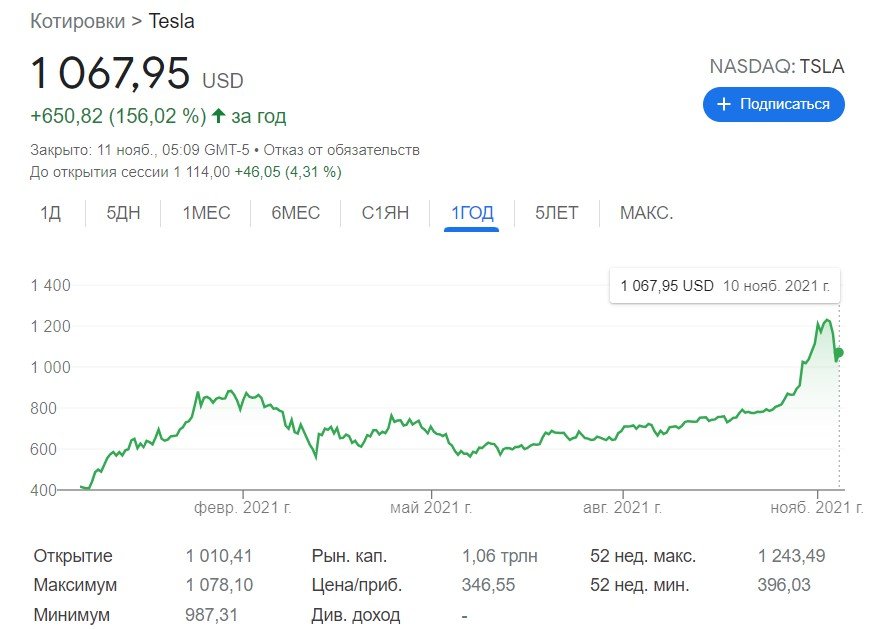This screenshot has height=629, width=877.
Task: Click the plus icon in Подписаться button
Action: 722,104
